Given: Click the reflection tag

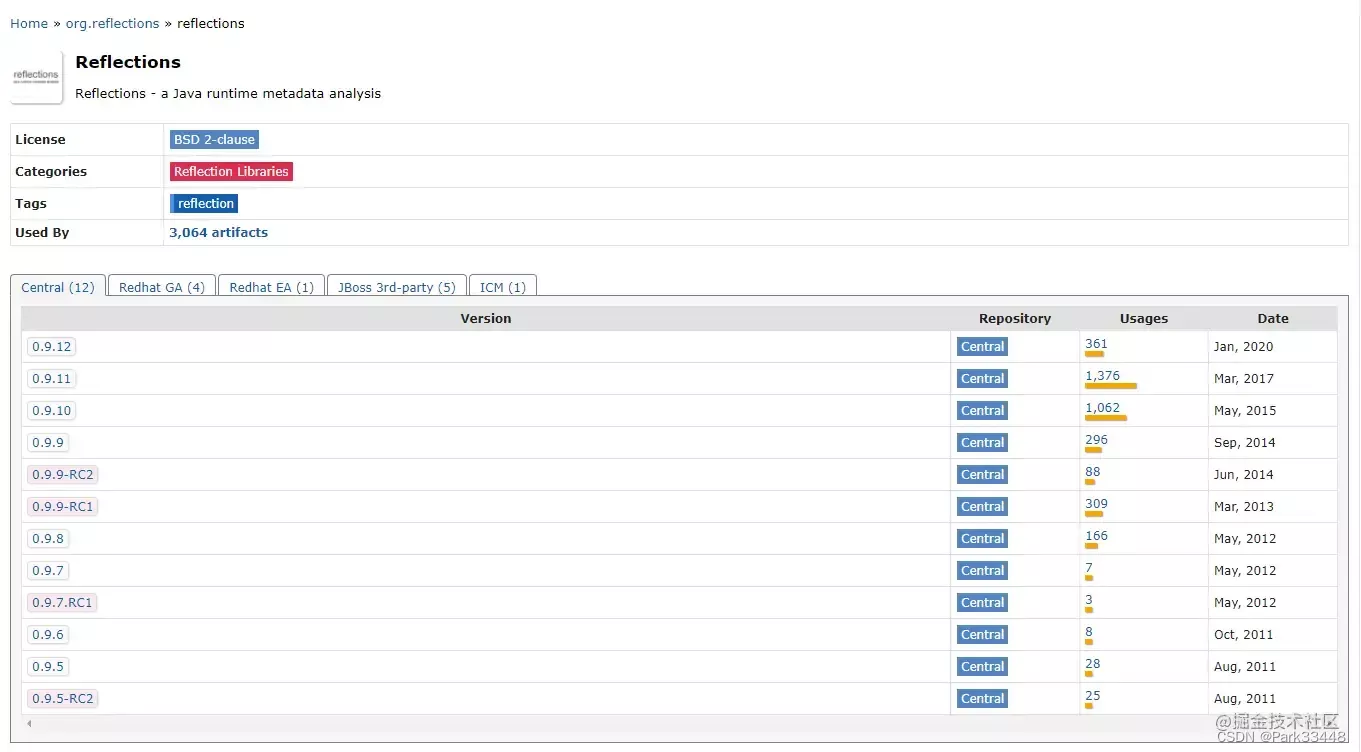Looking at the screenshot, I should click(204, 204).
